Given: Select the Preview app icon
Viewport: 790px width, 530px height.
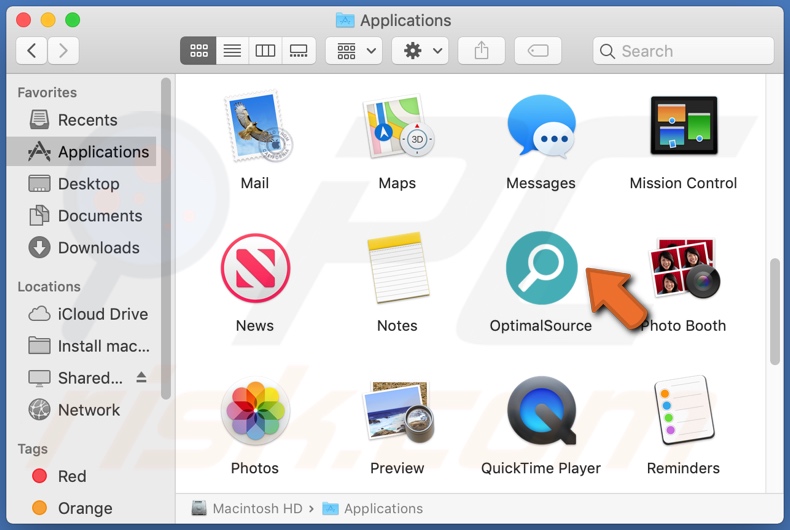Looking at the screenshot, I should tap(398, 412).
